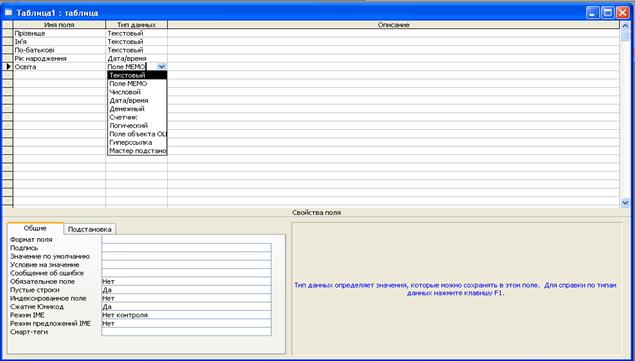Click the Имя поля column header
The image size is (635, 361).
pos(59,25)
